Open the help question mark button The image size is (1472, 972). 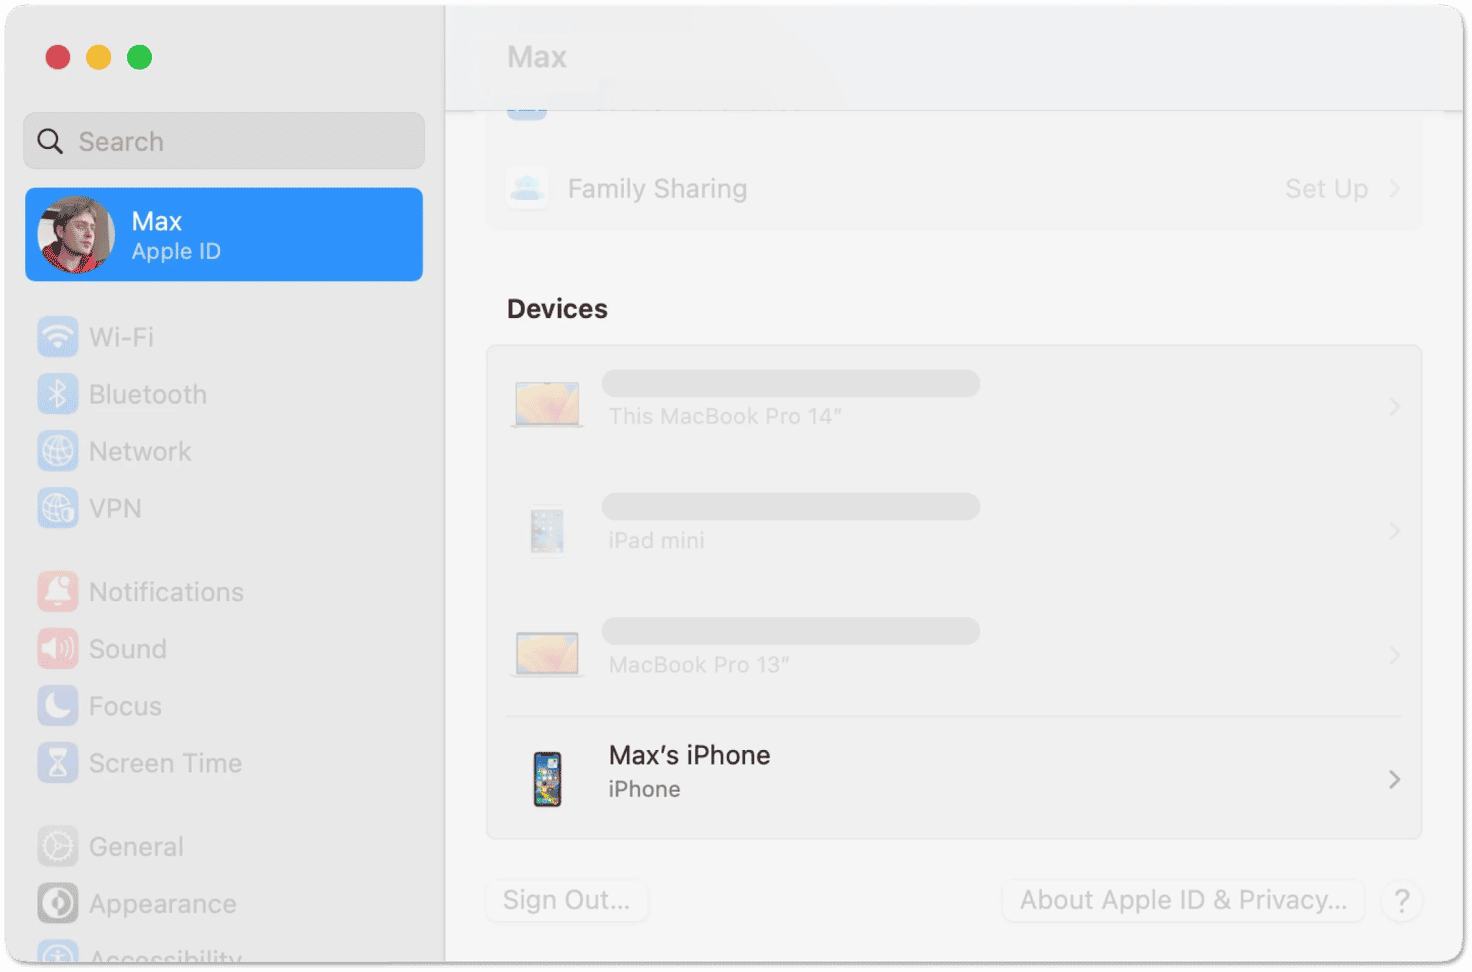click(x=1402, y=901)
